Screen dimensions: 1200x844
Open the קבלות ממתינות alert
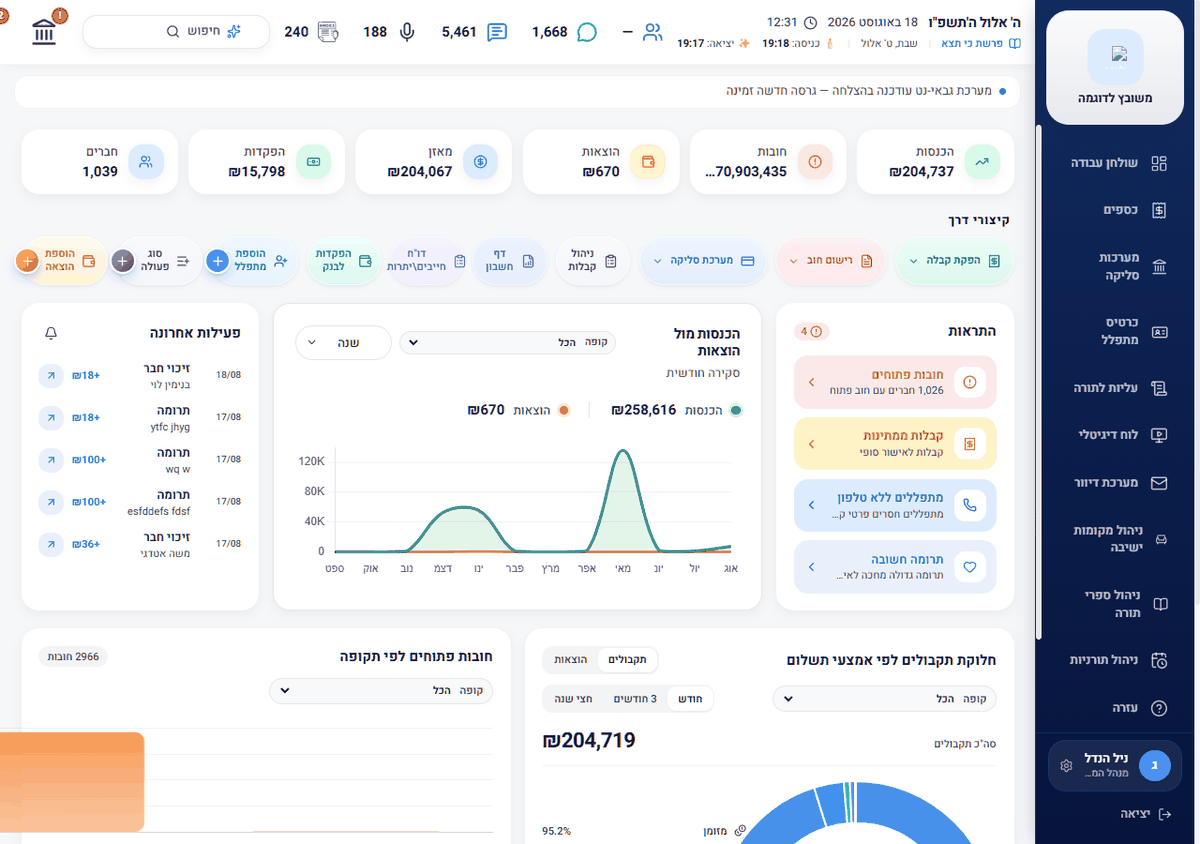pos(895,443)
